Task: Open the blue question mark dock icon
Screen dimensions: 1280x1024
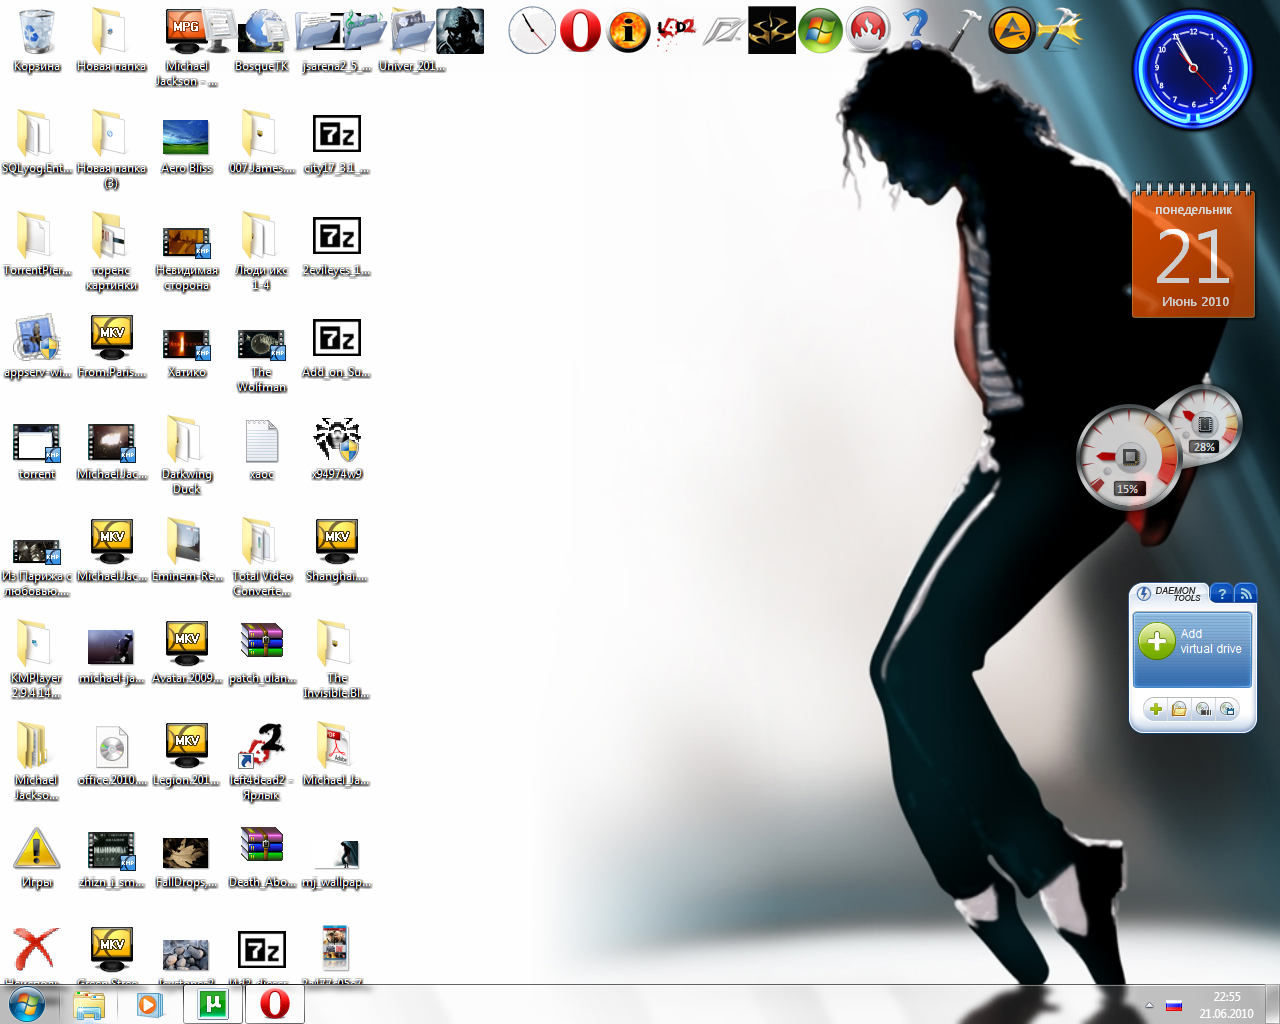Action: pos(915,30)
